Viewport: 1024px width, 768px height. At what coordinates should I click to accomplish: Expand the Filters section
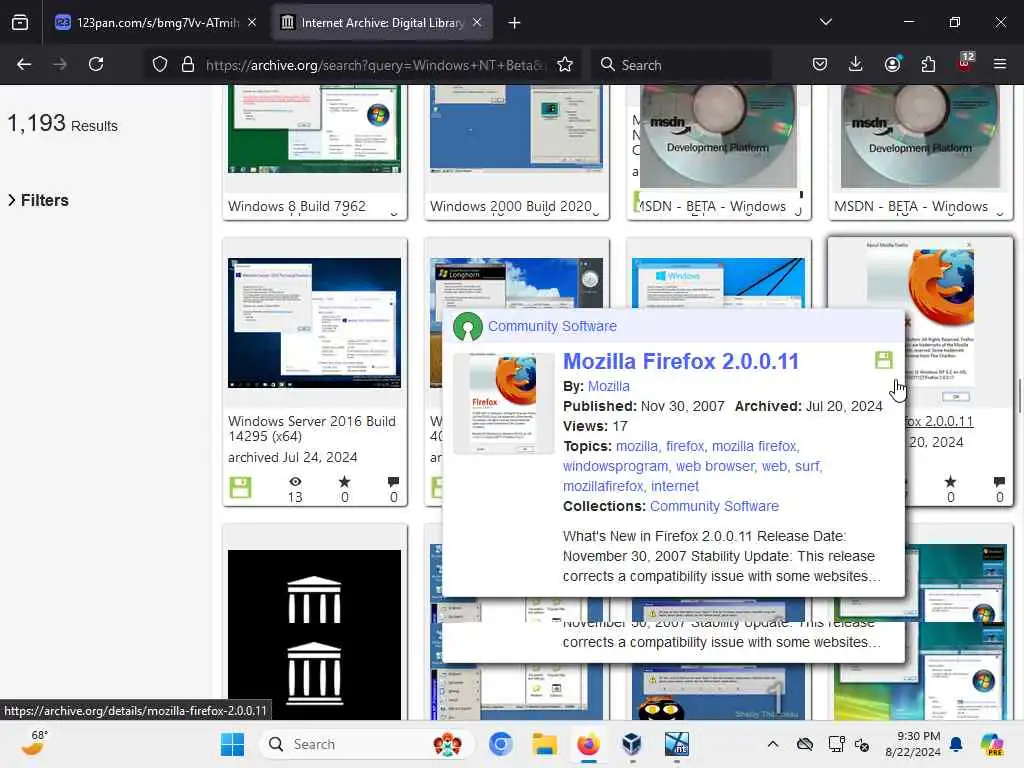tap(38, 200)
